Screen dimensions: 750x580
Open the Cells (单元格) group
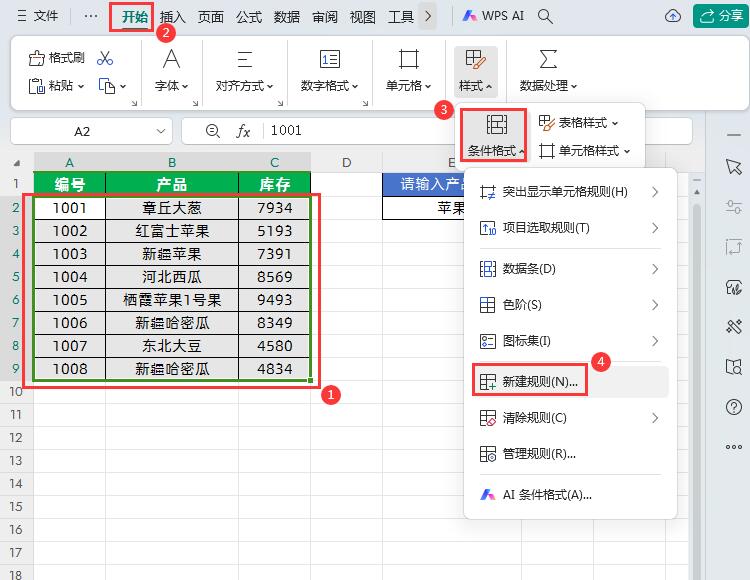click(x=408, y=71)
